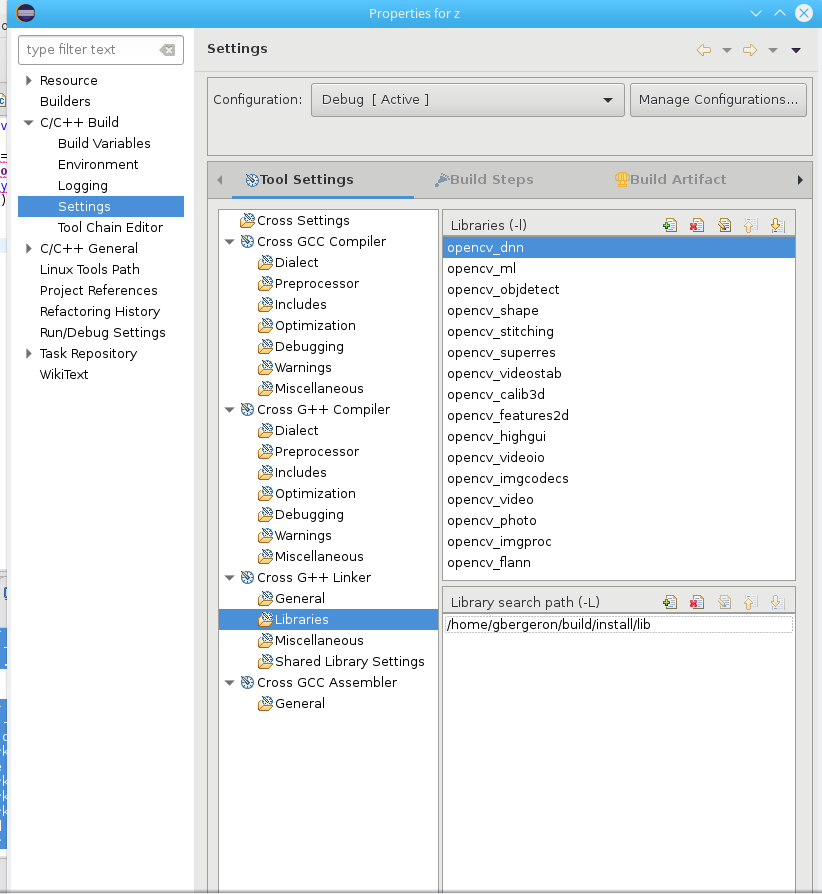Add a new Library search path (-L)
Screen dimensions: 822x894
coord(670,602)
